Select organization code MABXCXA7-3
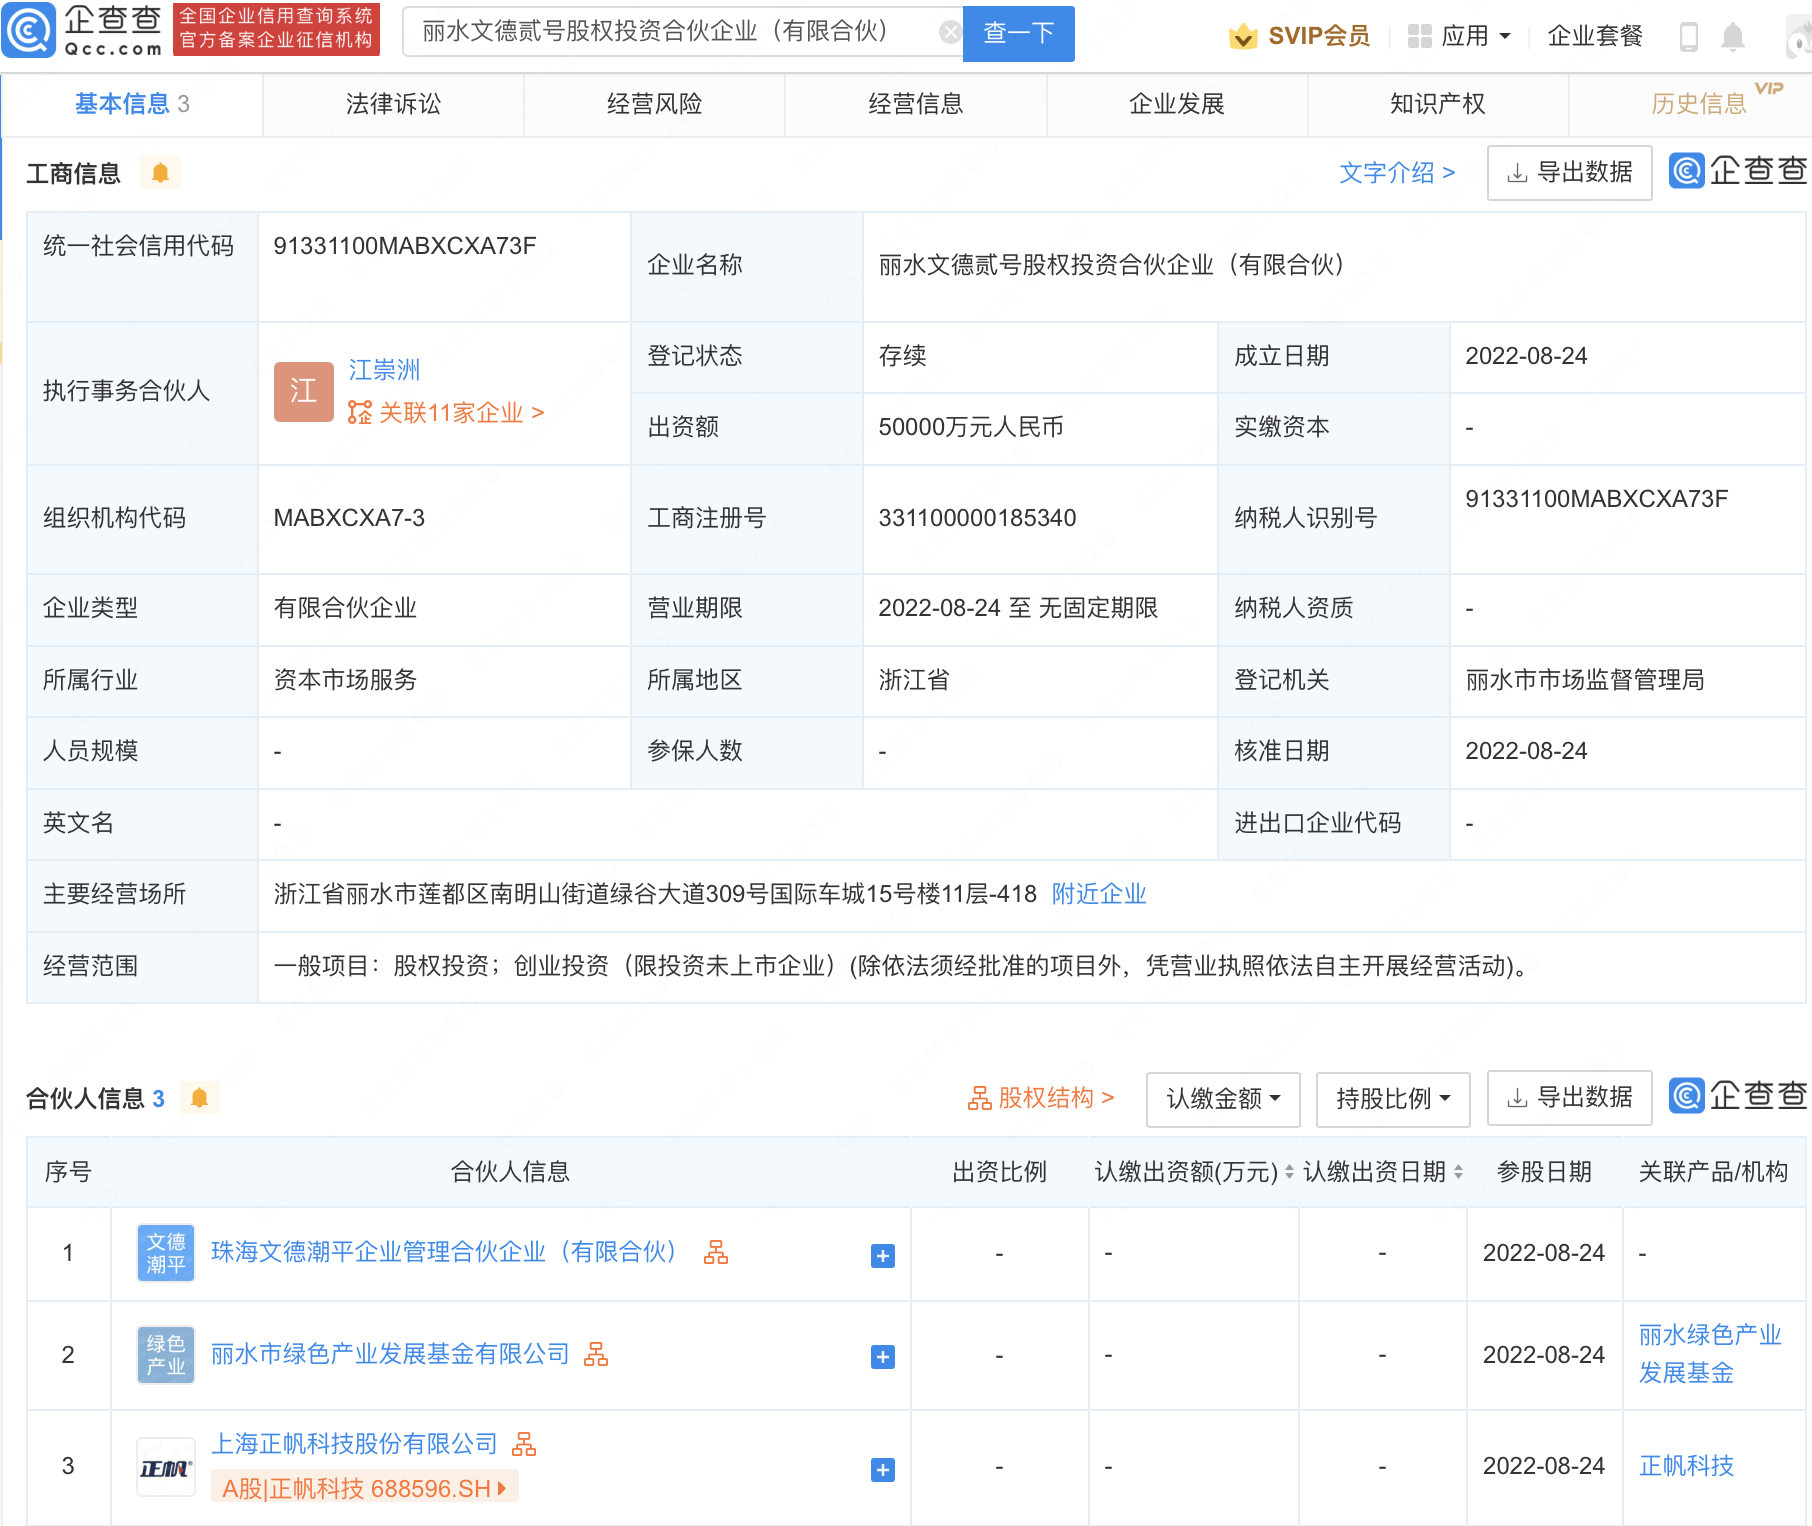 349,518
